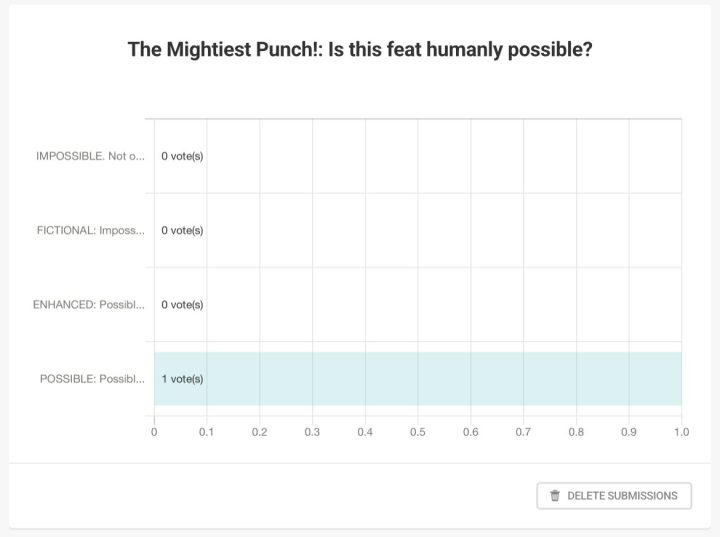Click '0 vote(s)' in the IMPOSSIBLE row

pyautogui.click(x=182, y=156)
